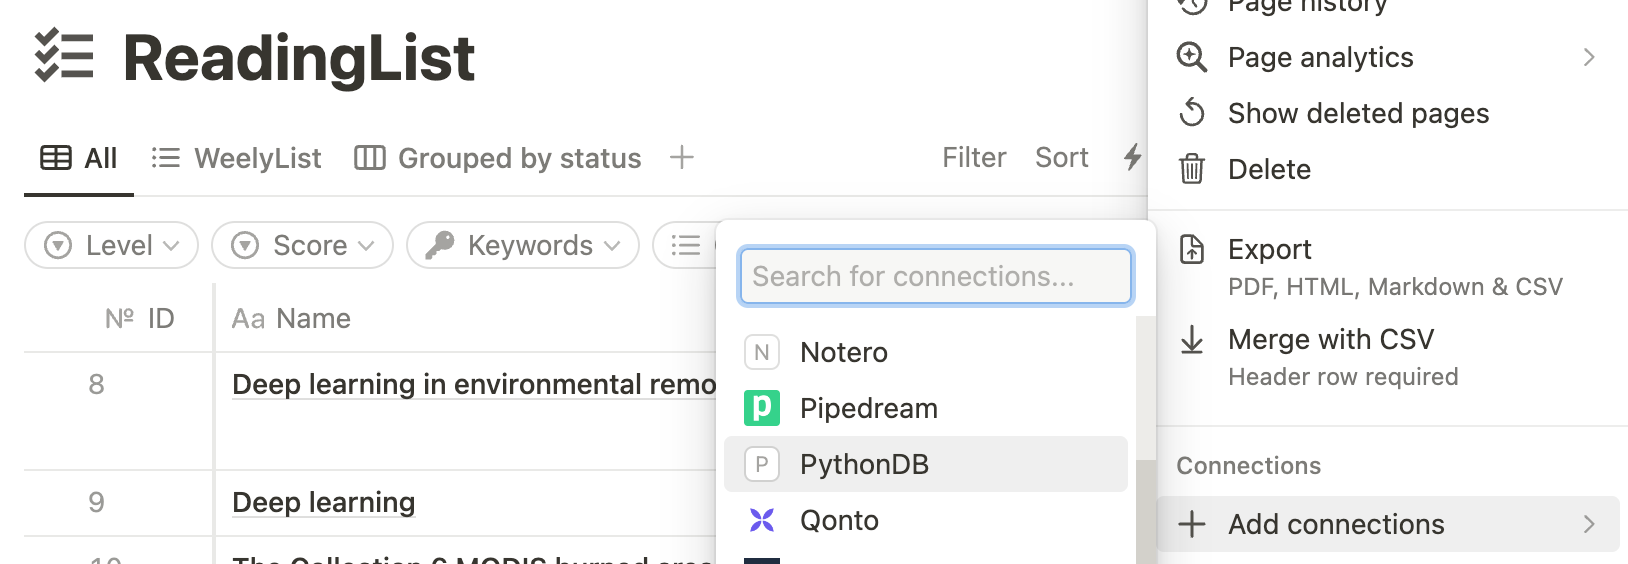1628x564 pixels.
Task: Open the Keywords filter dropdown
Action: coord(523,245)
